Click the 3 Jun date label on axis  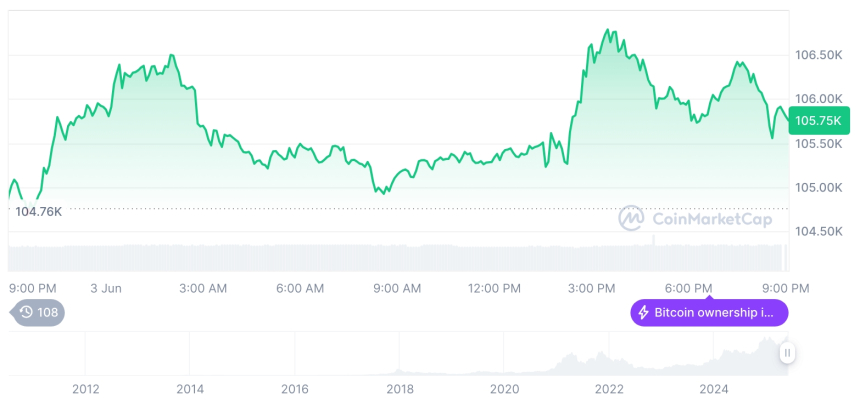105,288
